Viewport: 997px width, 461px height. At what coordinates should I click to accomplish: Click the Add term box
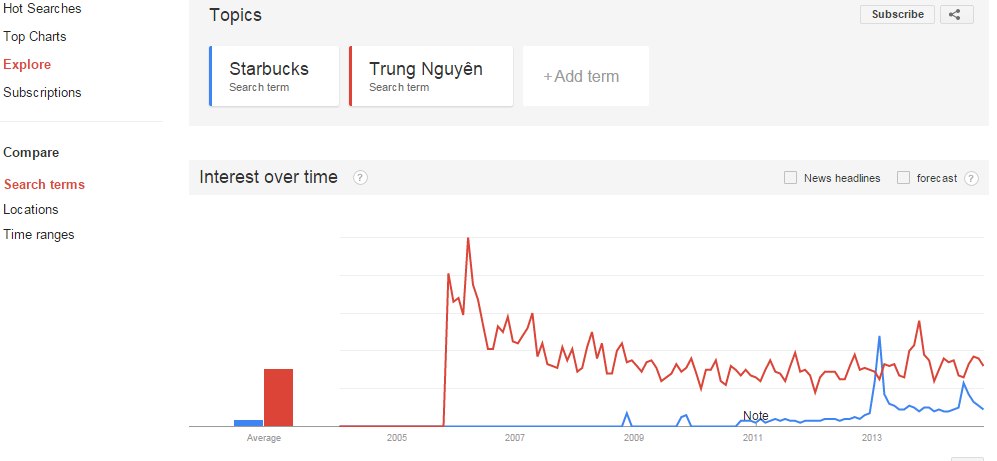pos(585,76)
